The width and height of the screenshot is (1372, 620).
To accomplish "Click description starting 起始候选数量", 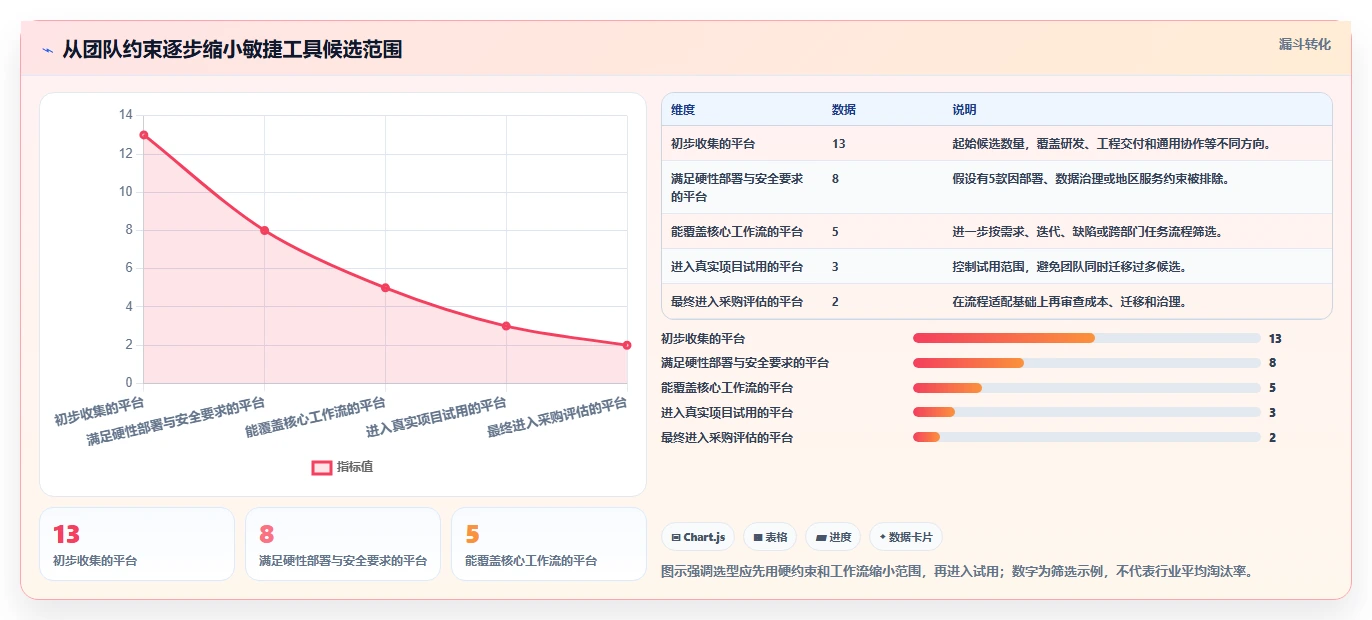I will (x=1111, y=144).
